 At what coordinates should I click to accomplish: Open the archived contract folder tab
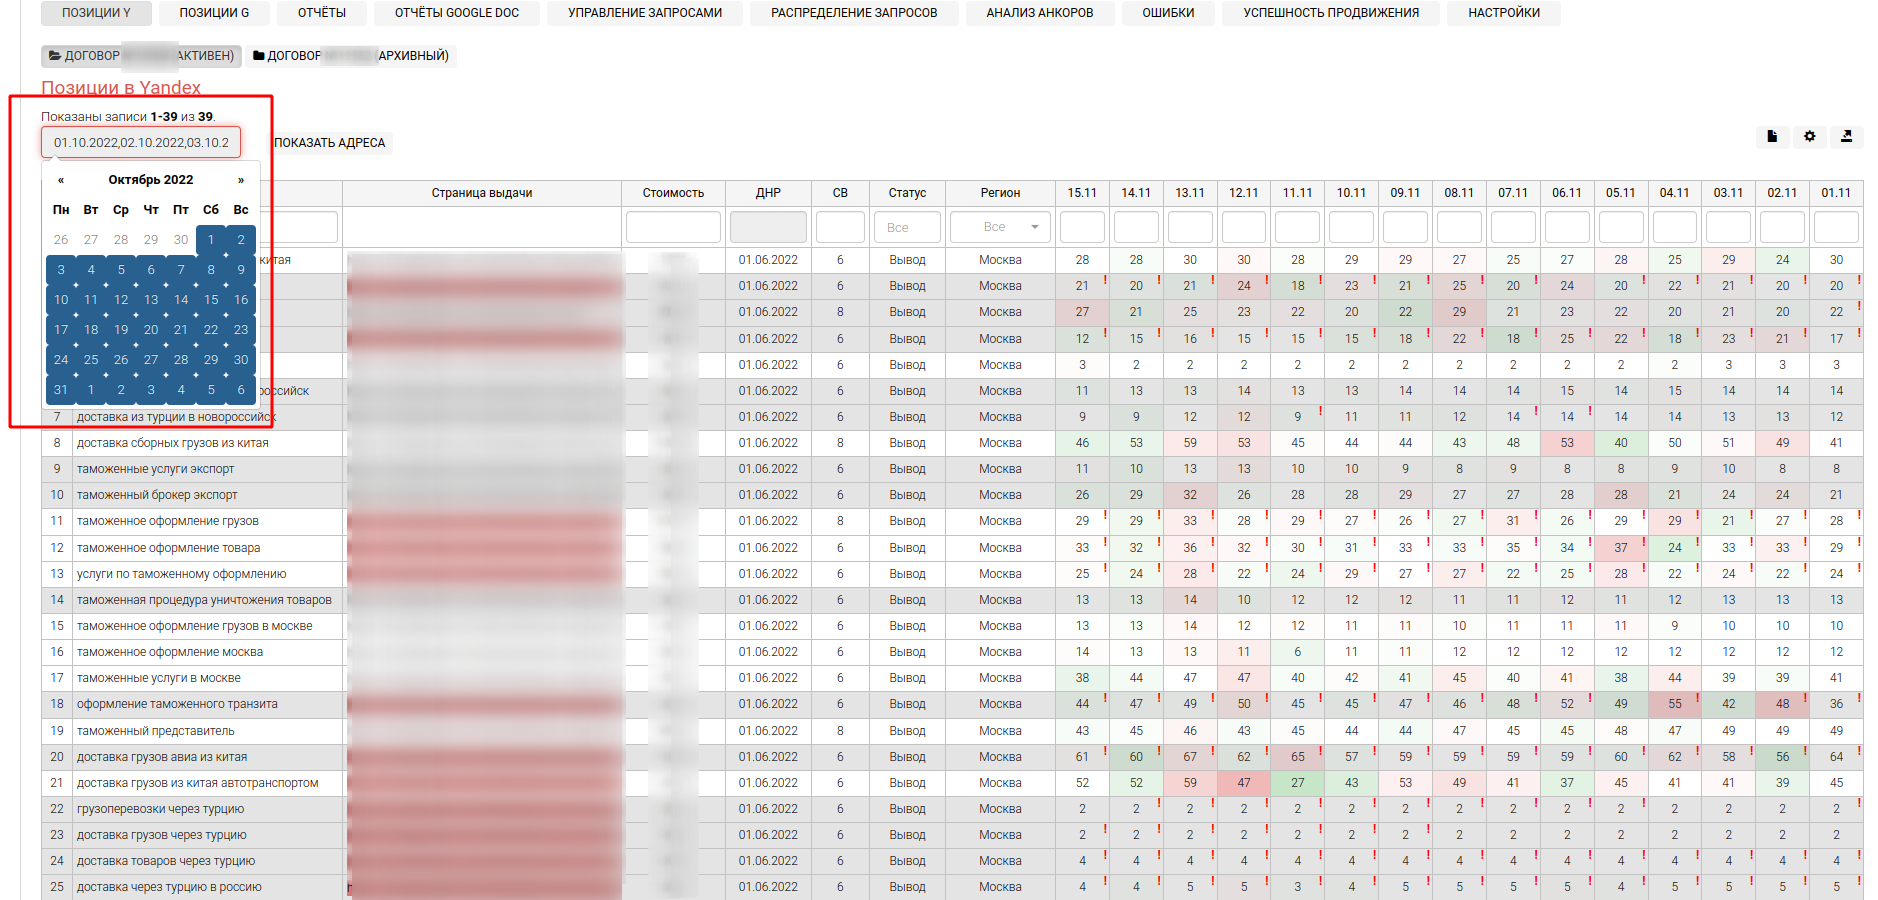351,56
